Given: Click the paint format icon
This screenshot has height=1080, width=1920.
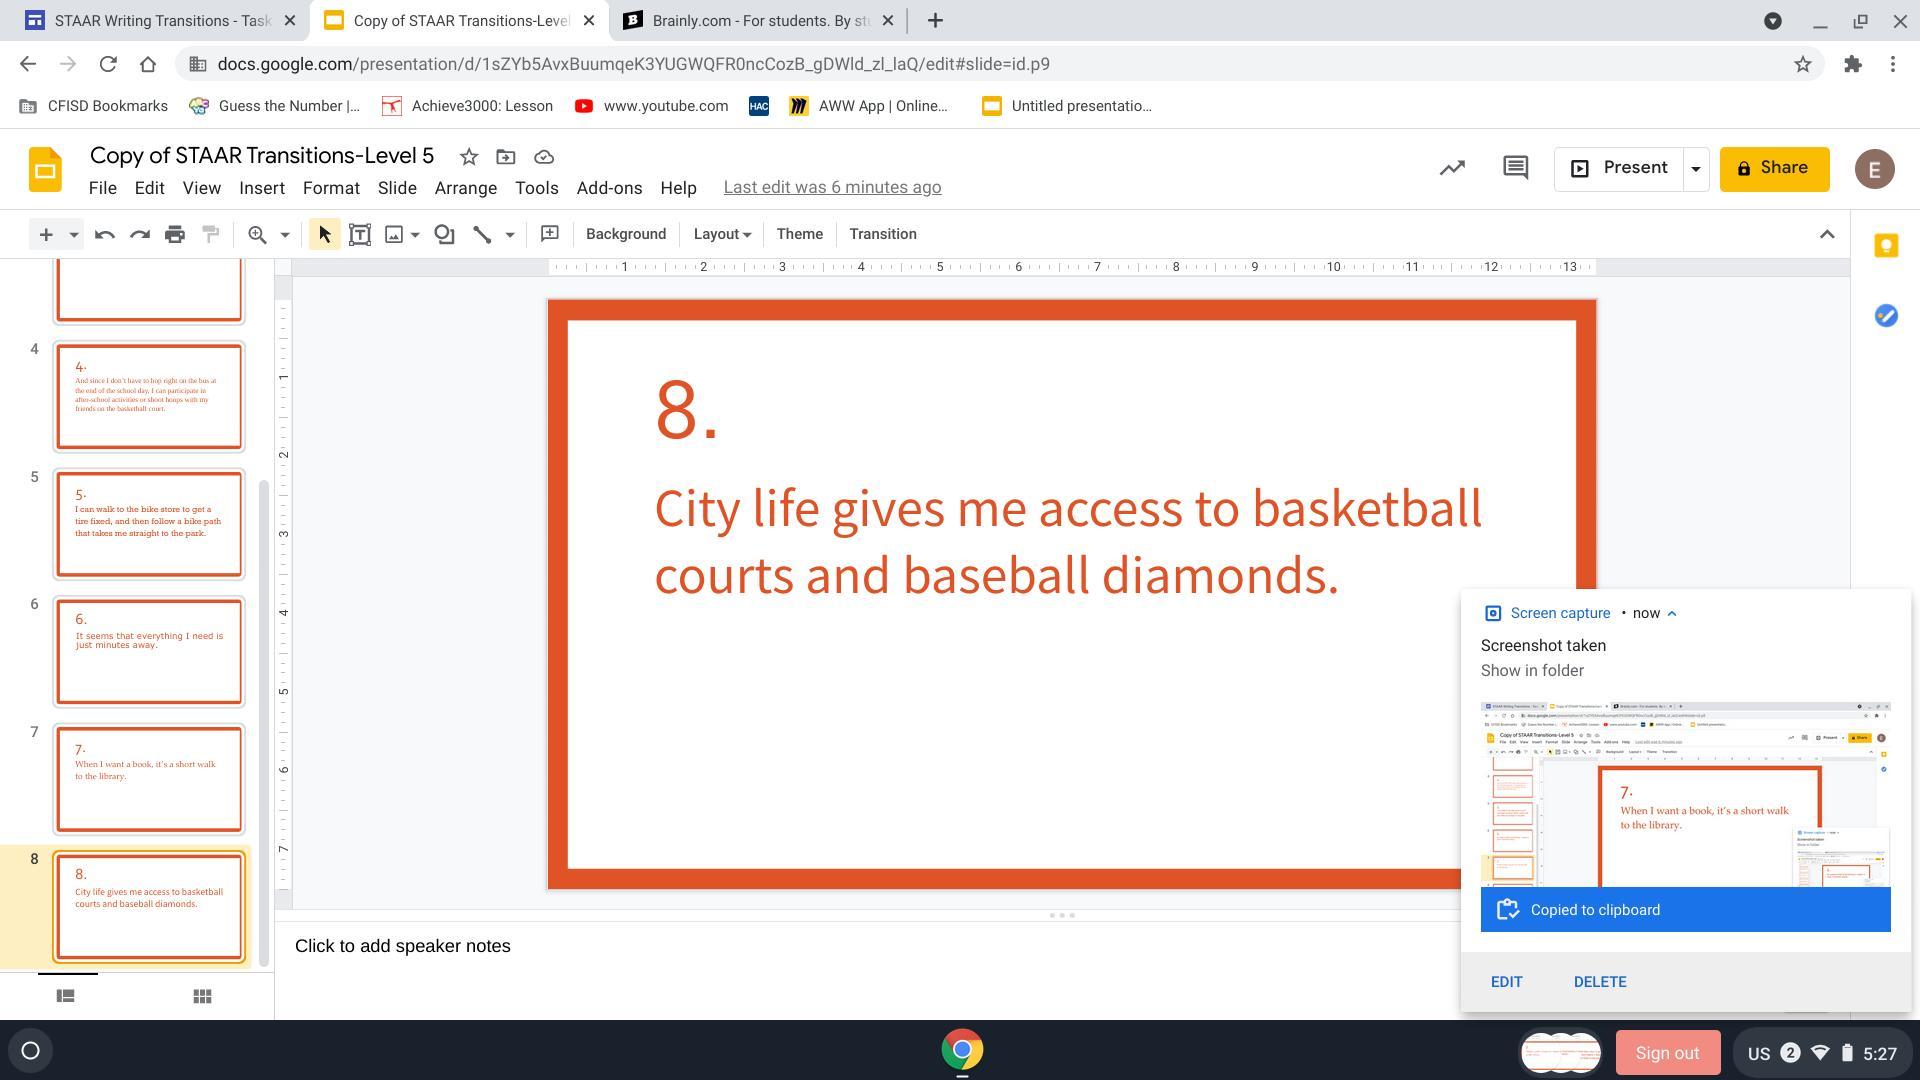Looking at the screenshot, I should [x=210, y=234].
